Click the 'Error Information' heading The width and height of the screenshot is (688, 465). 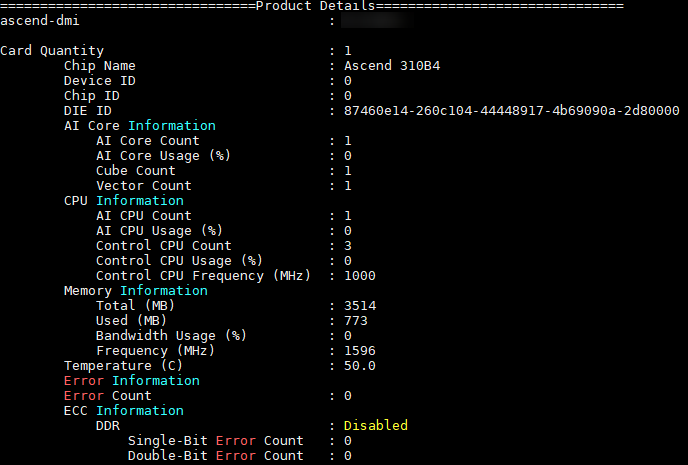click(132, 380)
